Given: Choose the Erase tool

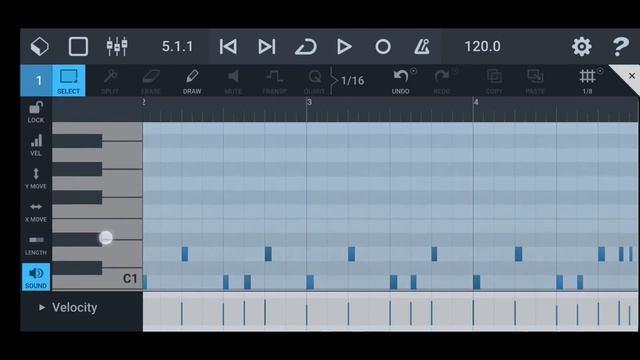Looking at the screenshot, I should (x=151, y=82).
